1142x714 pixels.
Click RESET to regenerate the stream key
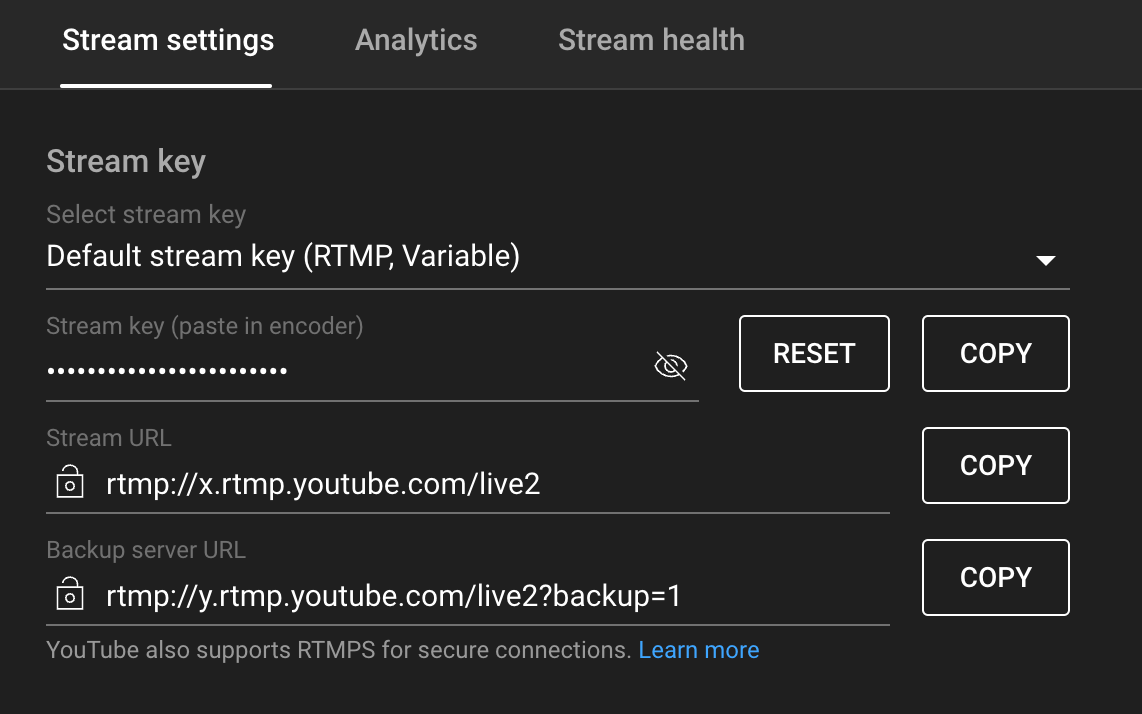814,353
